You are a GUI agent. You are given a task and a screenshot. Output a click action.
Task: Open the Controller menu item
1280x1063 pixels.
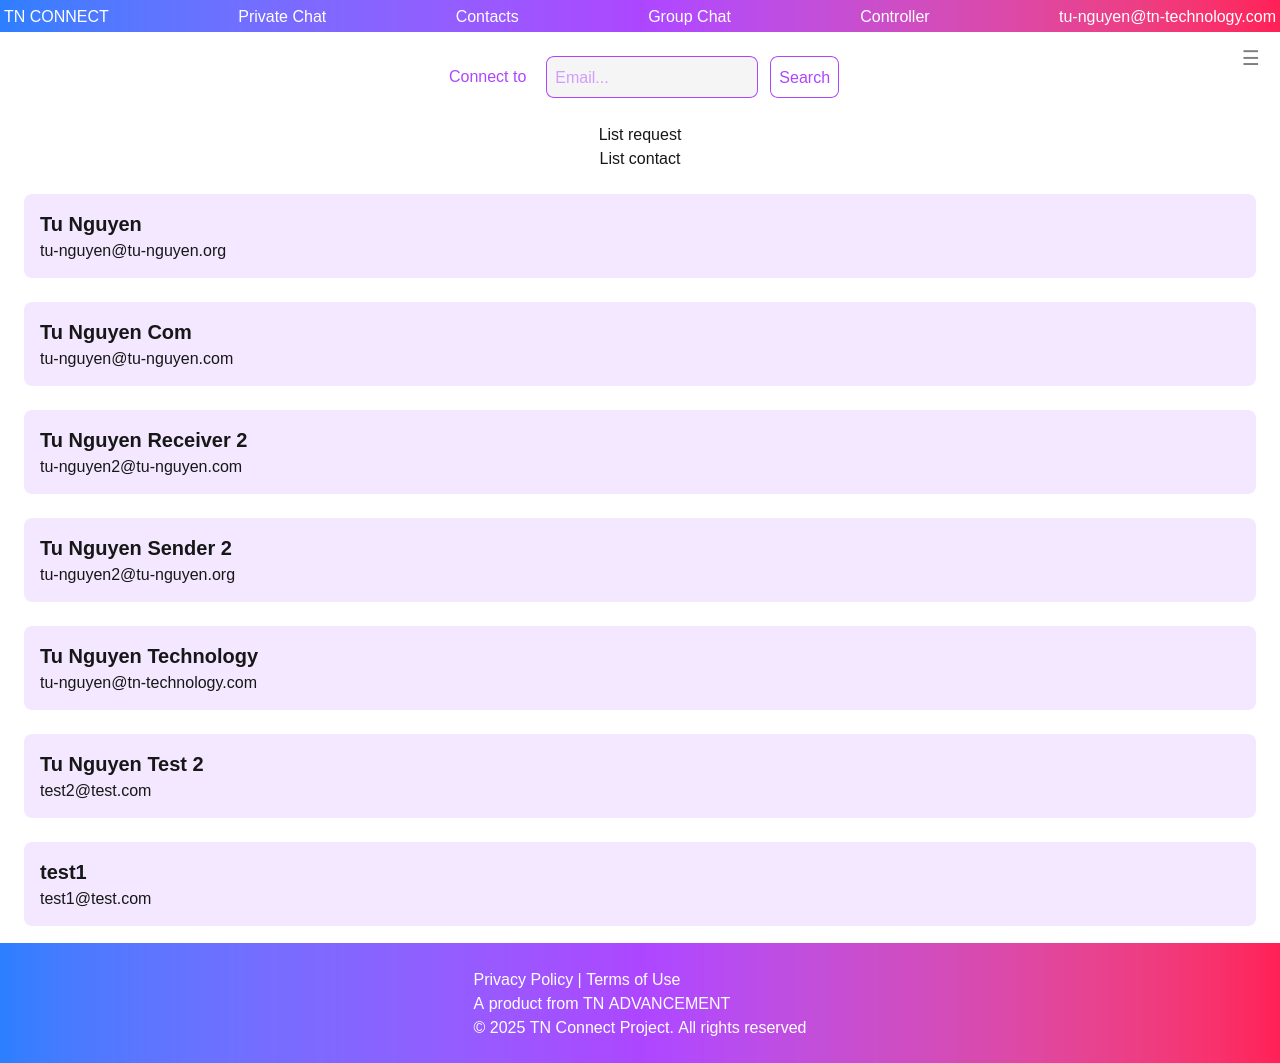(x=894, y=16)
